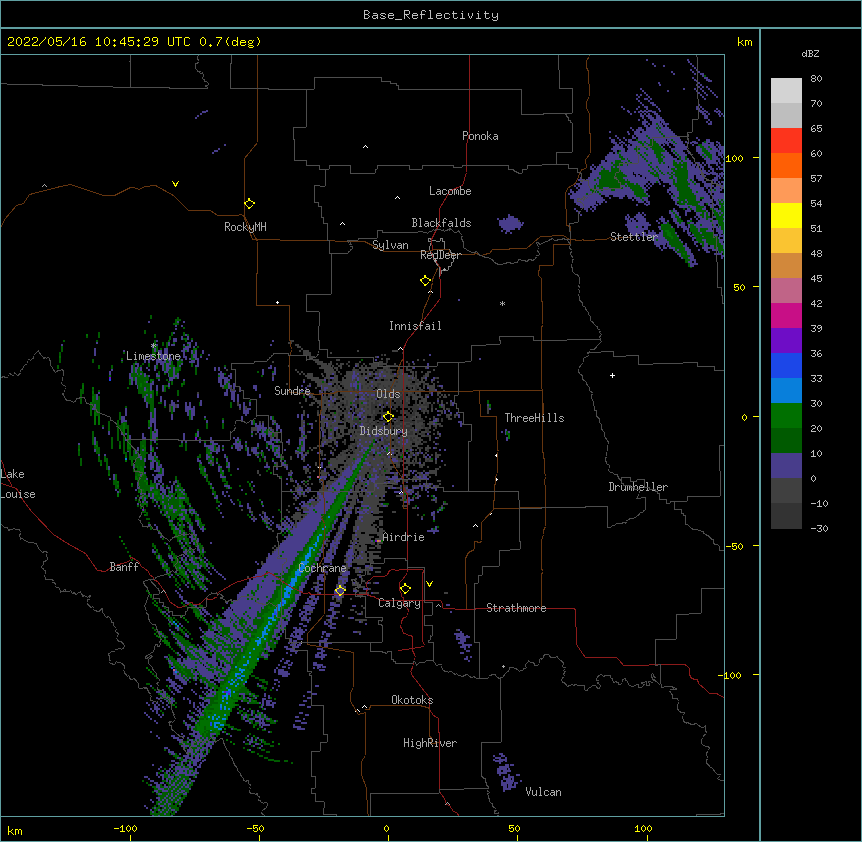The width and height of the screenshot is (862, 842).
Task: Click the white asterisk marker east of Innisfail
Action: coord(502,304)
